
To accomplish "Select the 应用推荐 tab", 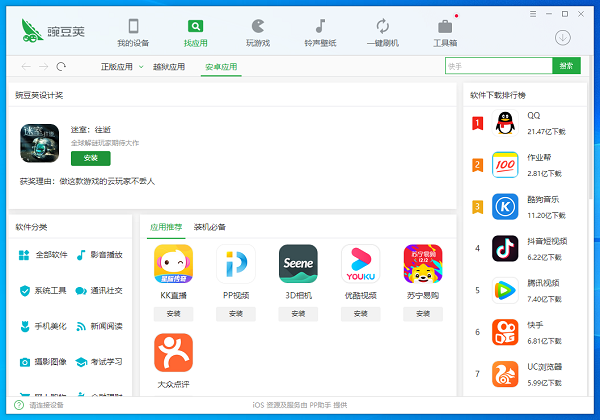I will [x=166, y=227].
